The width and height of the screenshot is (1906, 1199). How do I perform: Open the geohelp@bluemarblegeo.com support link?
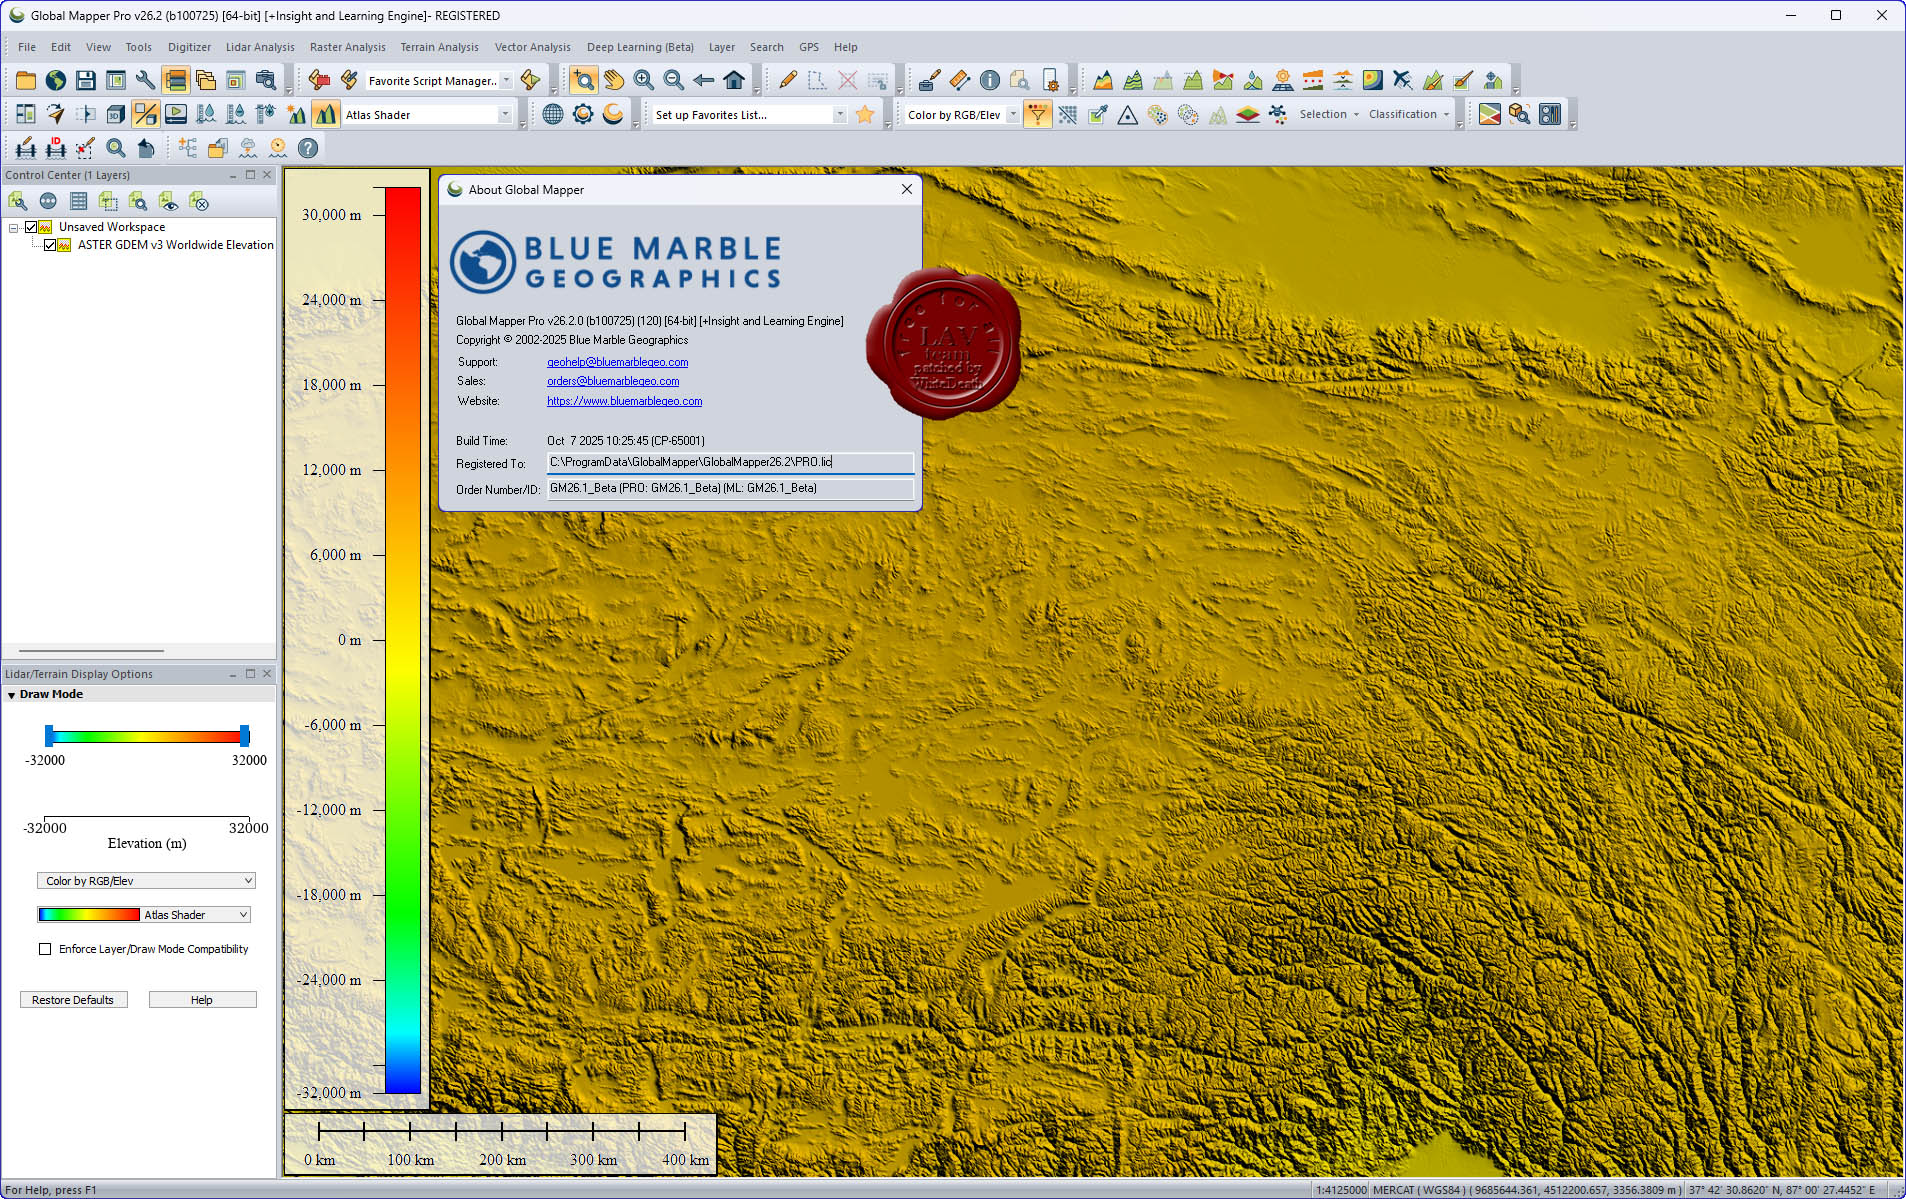(617, 362)
